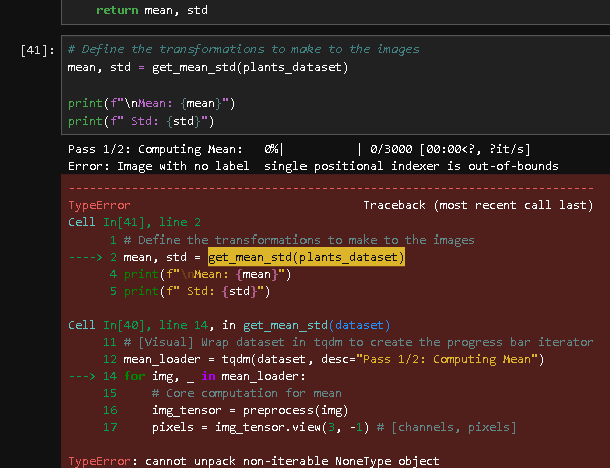Click the 'get_mean_std(dataset)' function name in traceback
The image size is (610, 468).
click(316, 325)
